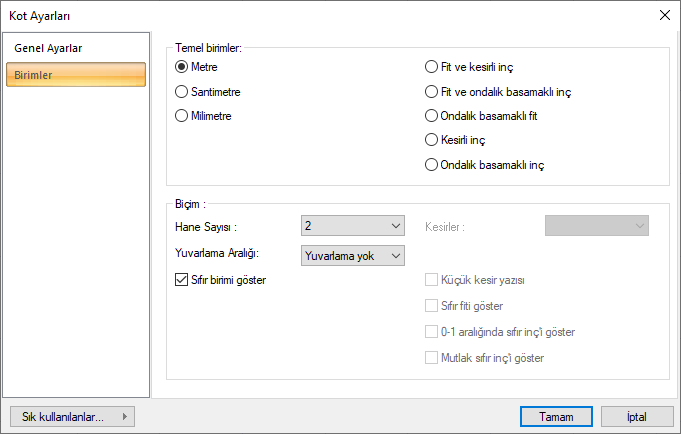This screenshot has height=434, width=681.
Task: Toggle Sıfır fiti göster checkbox
Action: pos(432,306)
